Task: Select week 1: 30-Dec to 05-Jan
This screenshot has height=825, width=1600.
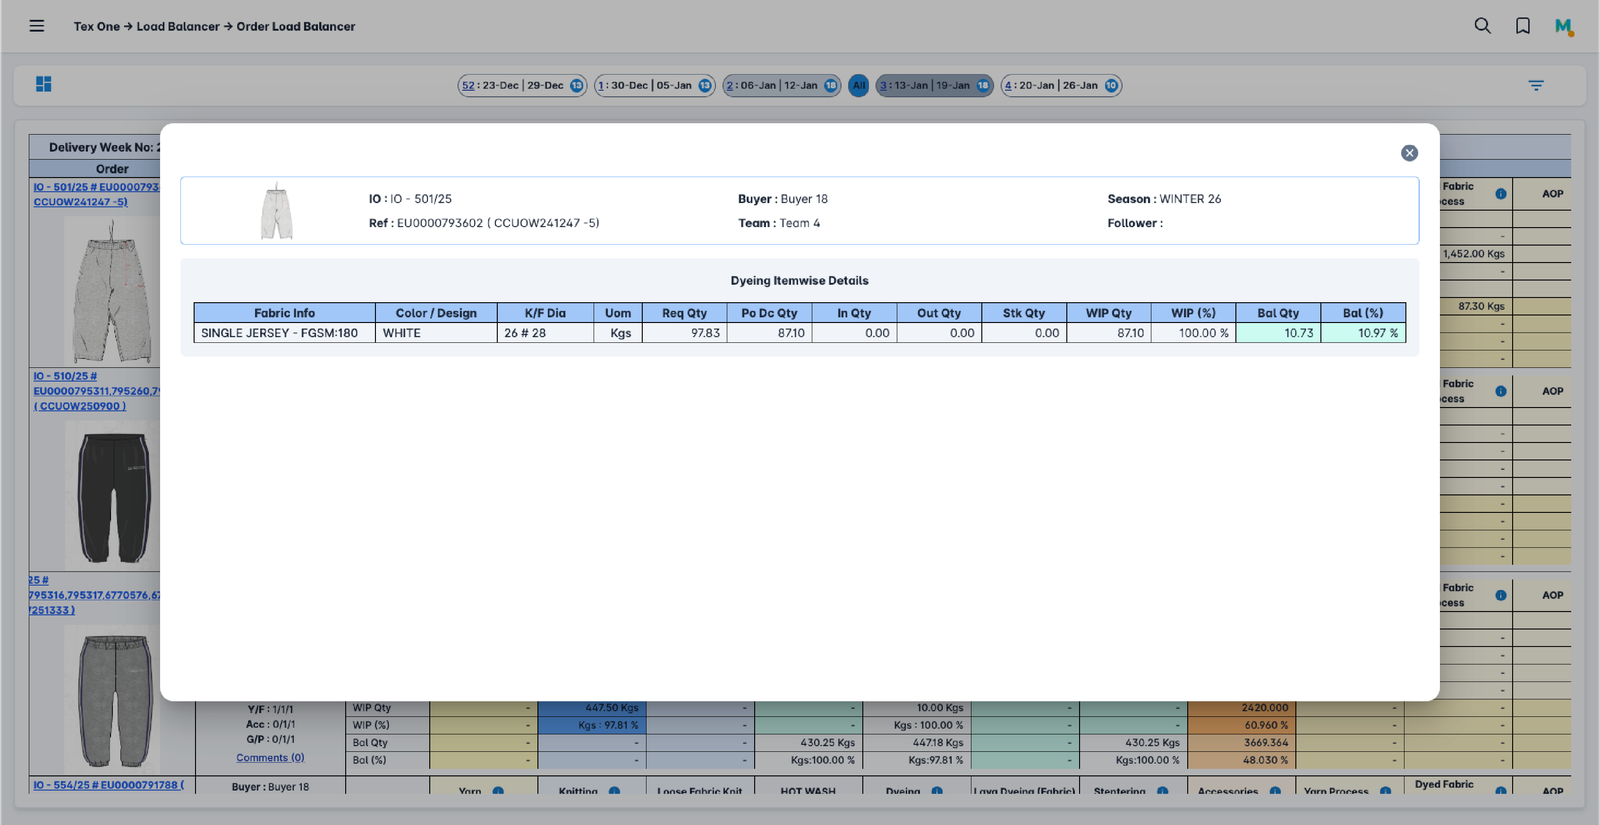Action: 653,86
